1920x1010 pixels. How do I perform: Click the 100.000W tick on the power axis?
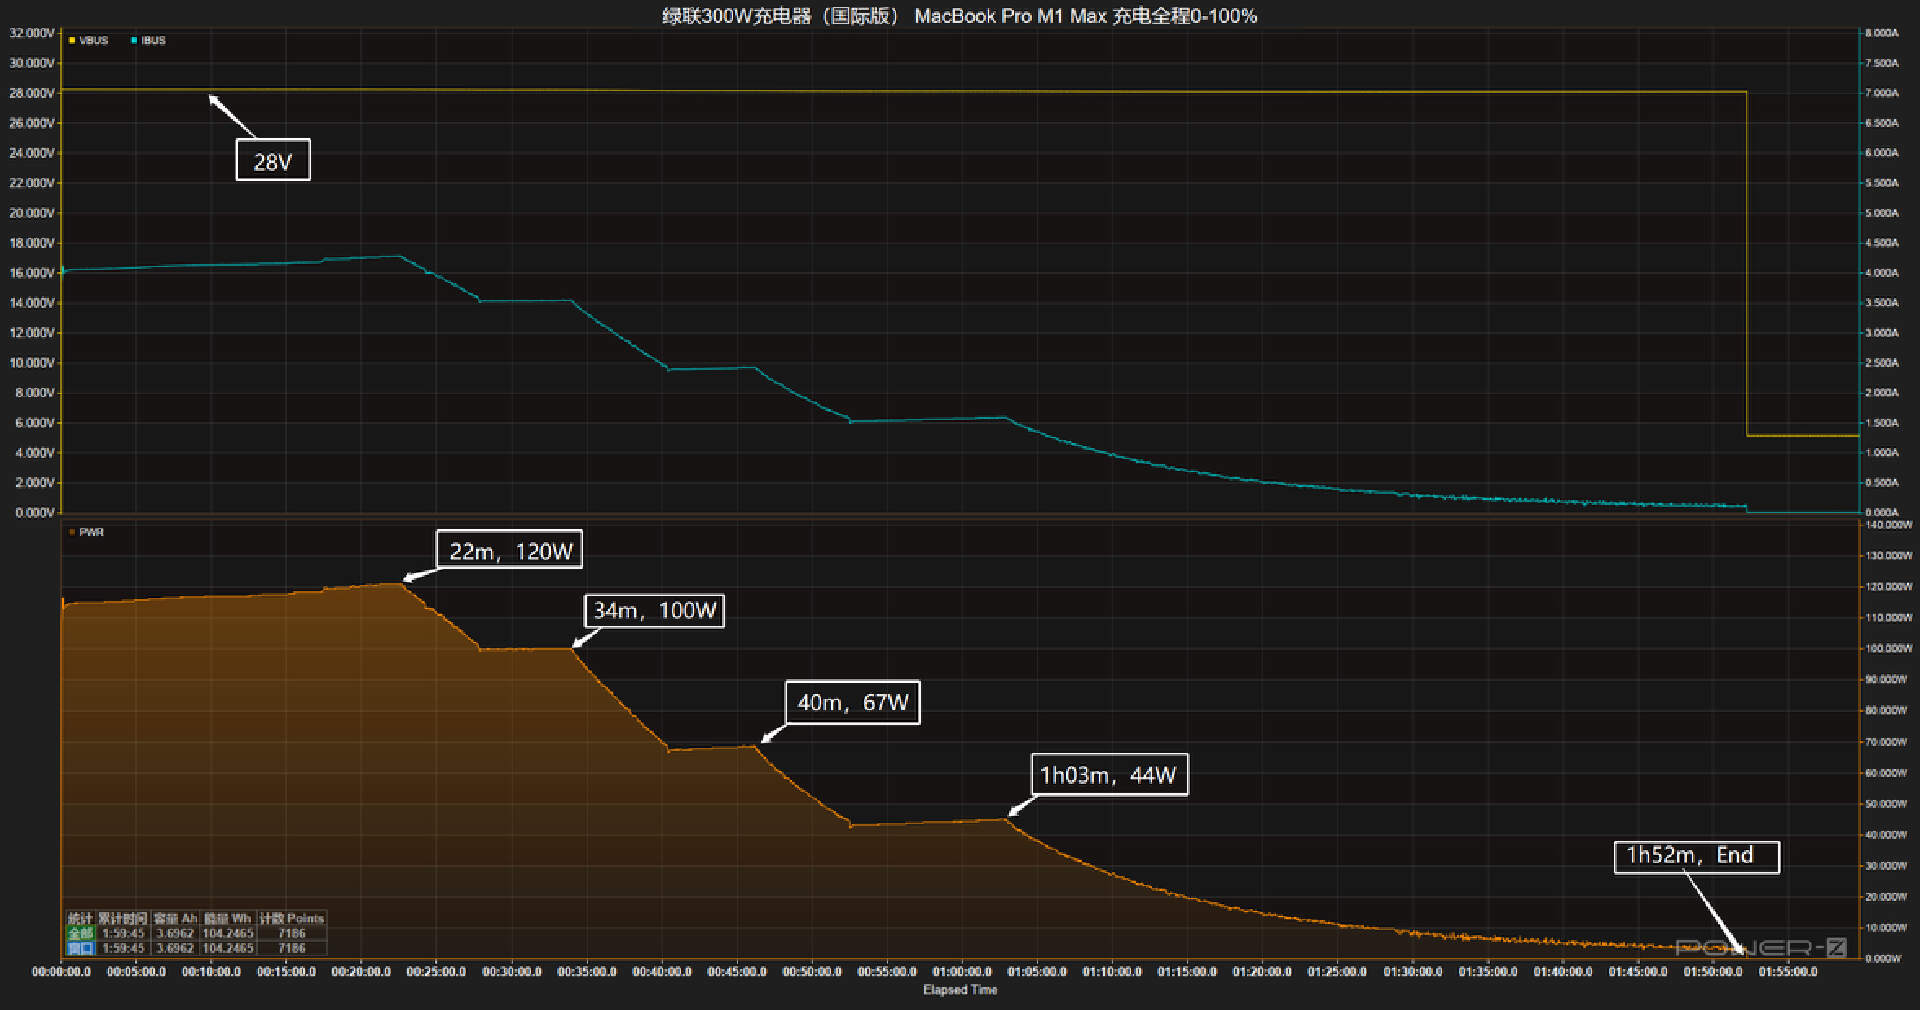click(1888, 649)
